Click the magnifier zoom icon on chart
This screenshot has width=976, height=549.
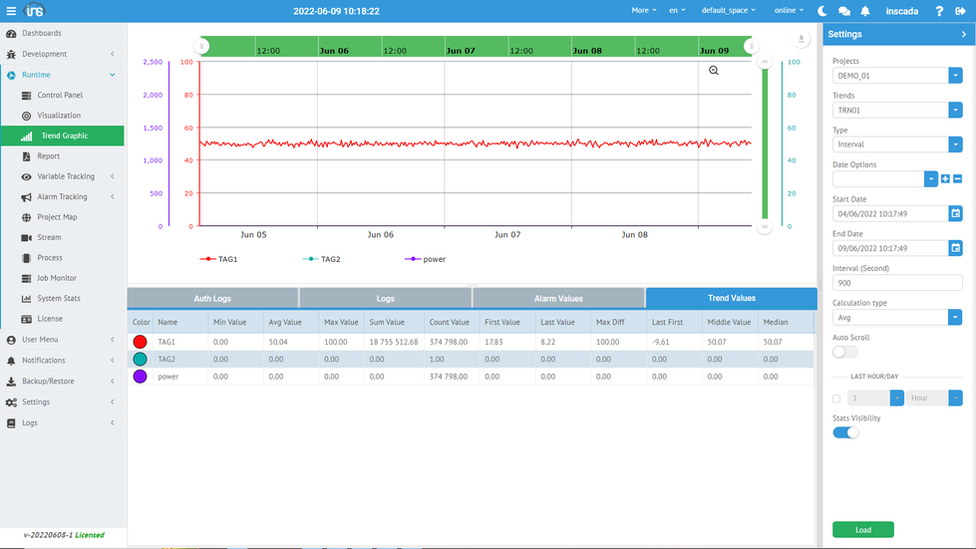click(x=714, y=71)
